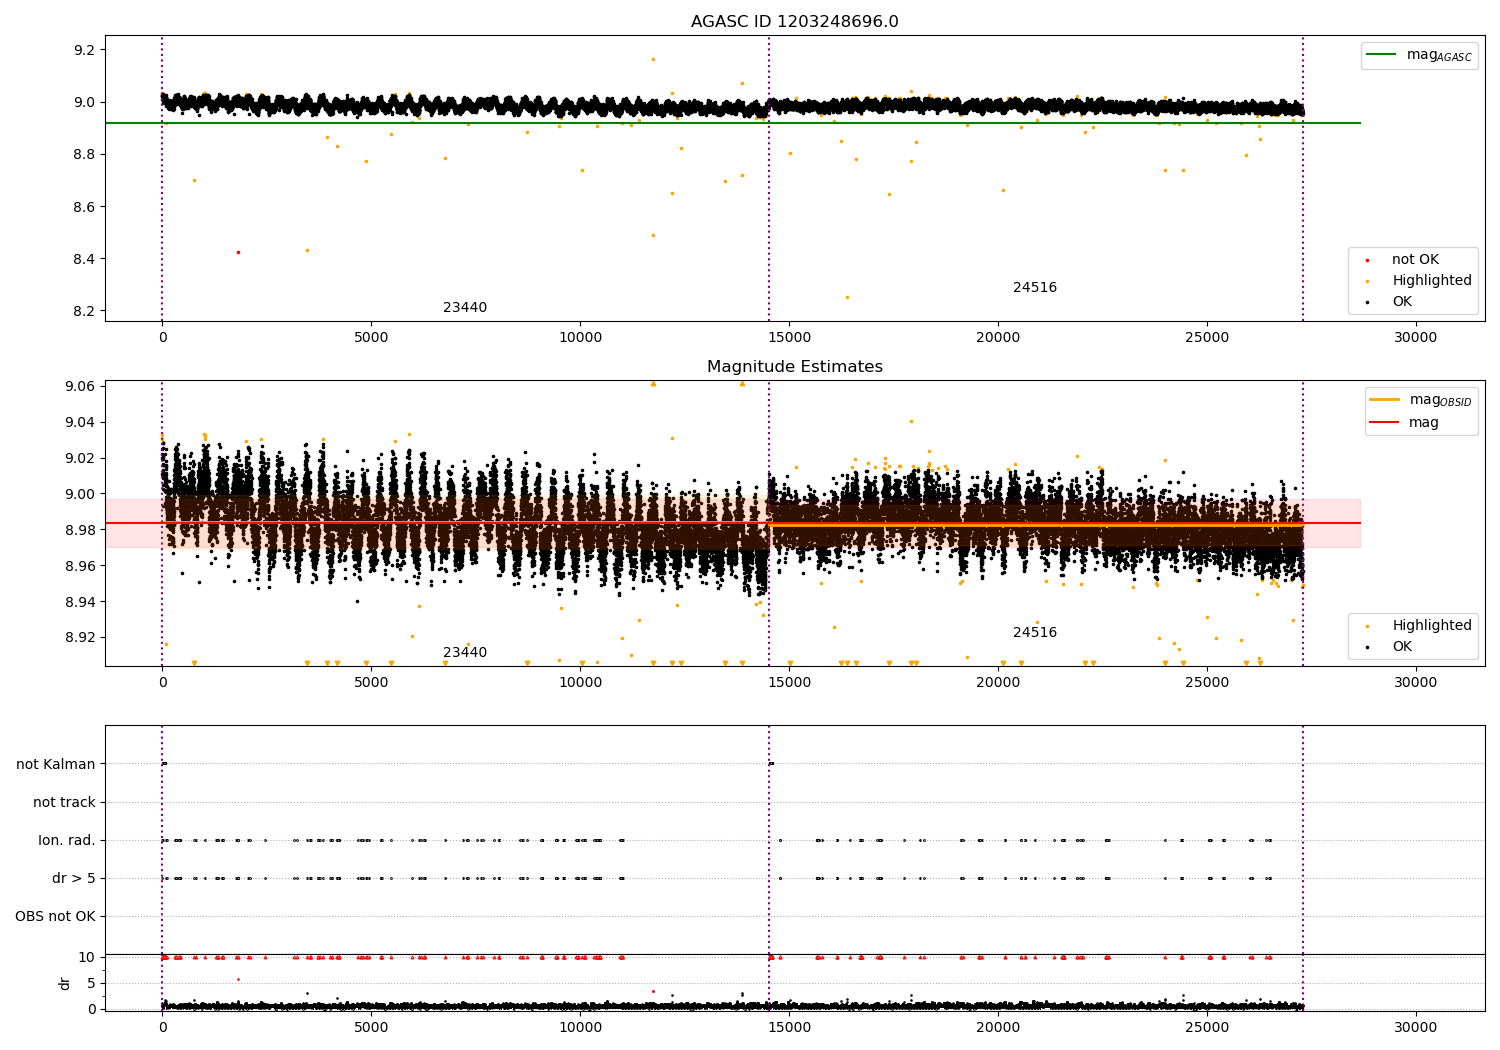The width and height of the screenshot is (1500, 1050).
Task: Click obsid label 23440 in top plot
Action: coord(465,308)
